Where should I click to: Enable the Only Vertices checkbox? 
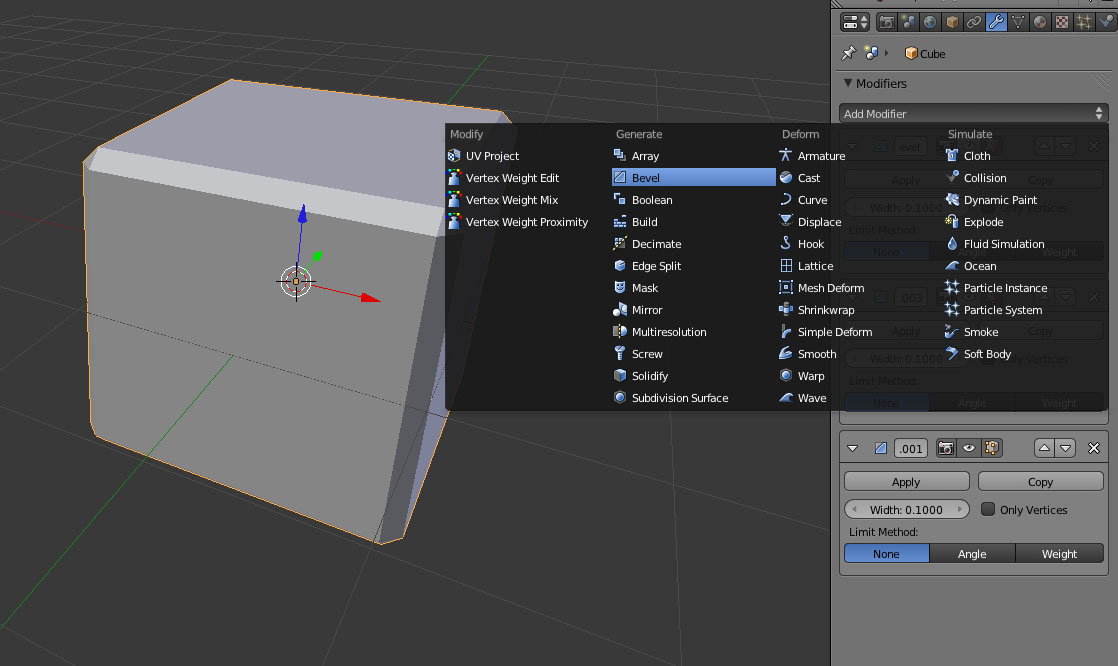[988, 509]
